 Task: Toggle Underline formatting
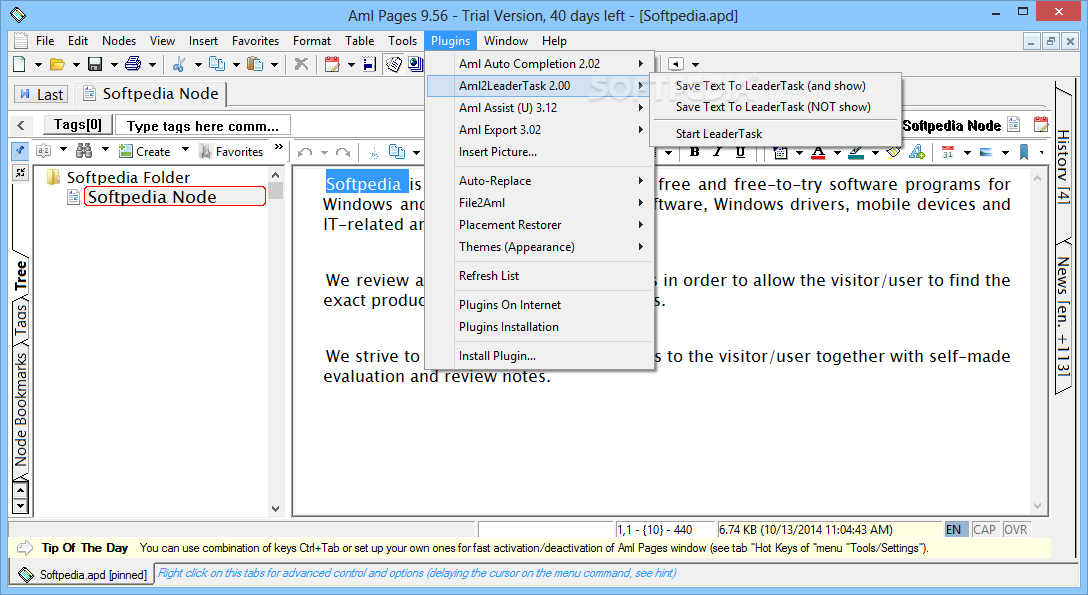coord(740,152)
